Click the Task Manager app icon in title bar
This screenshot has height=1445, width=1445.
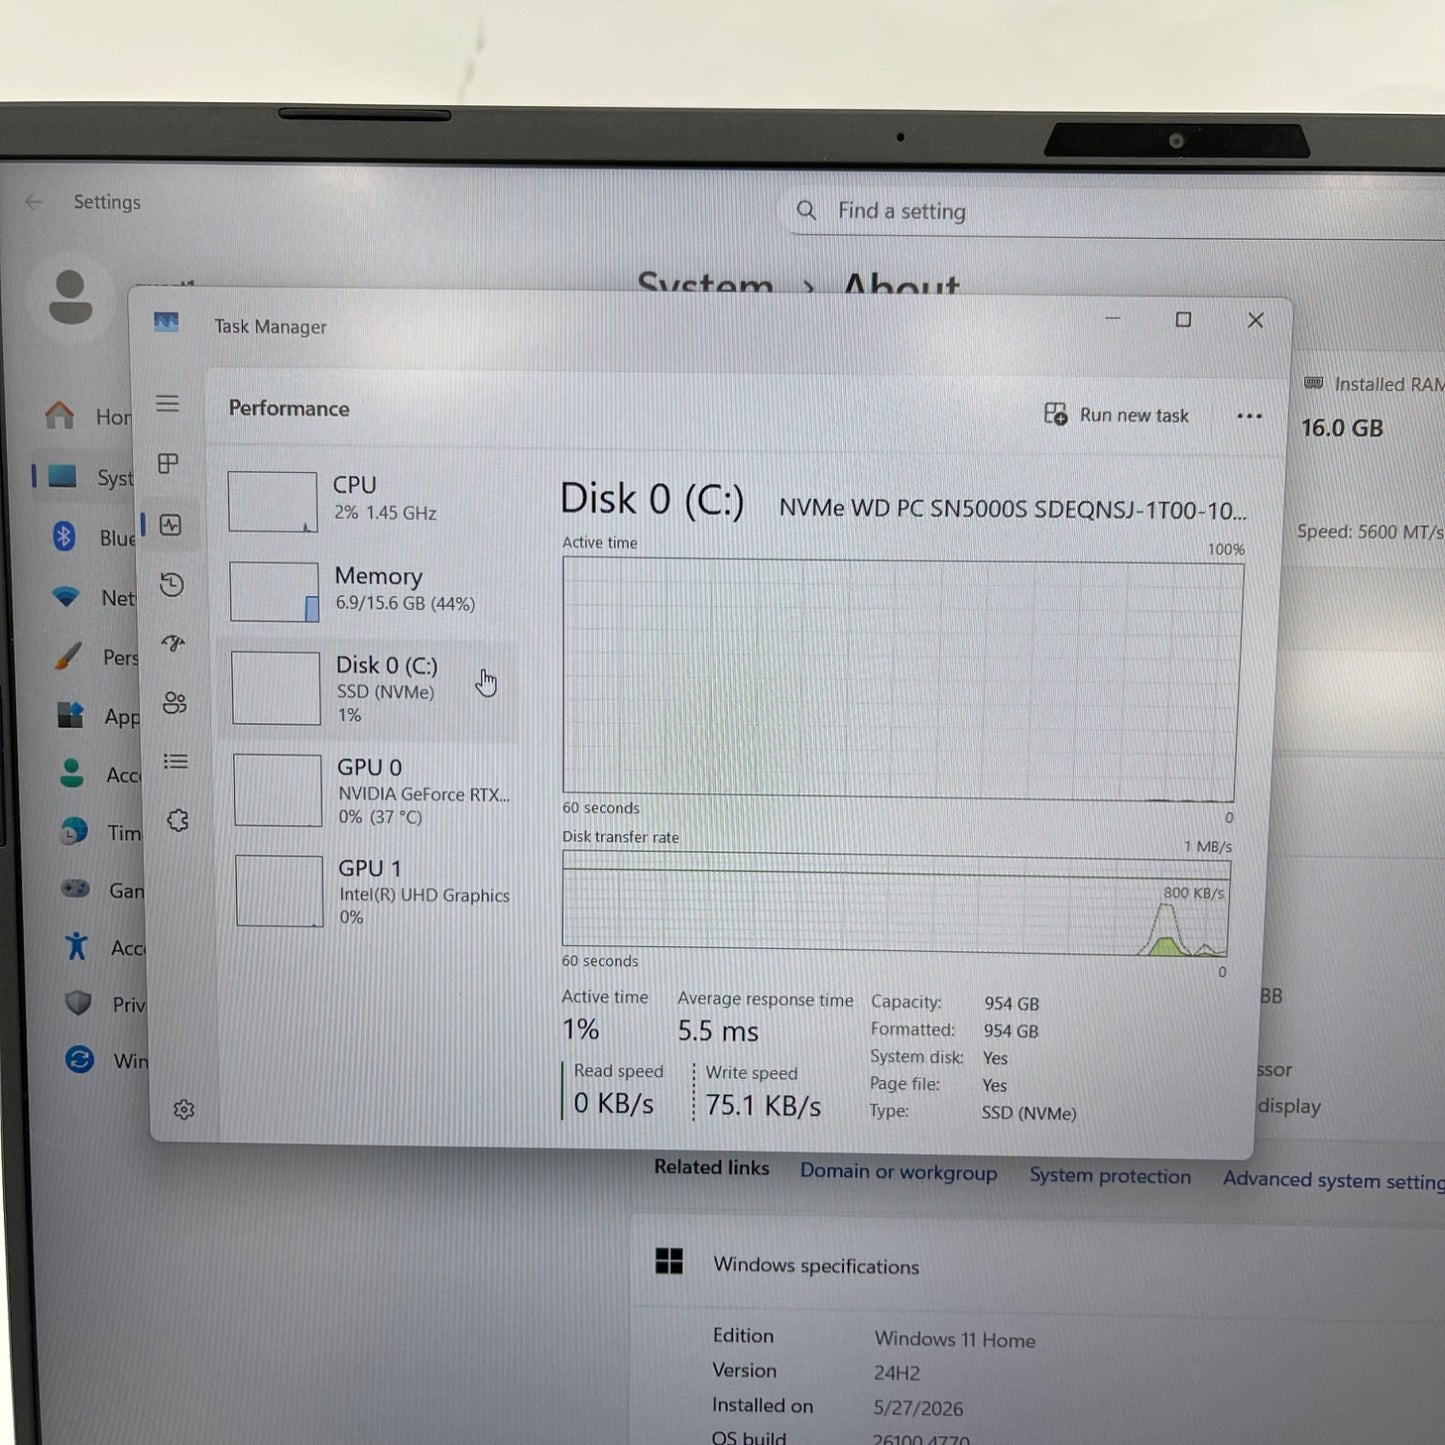click(x=166, y=322)
